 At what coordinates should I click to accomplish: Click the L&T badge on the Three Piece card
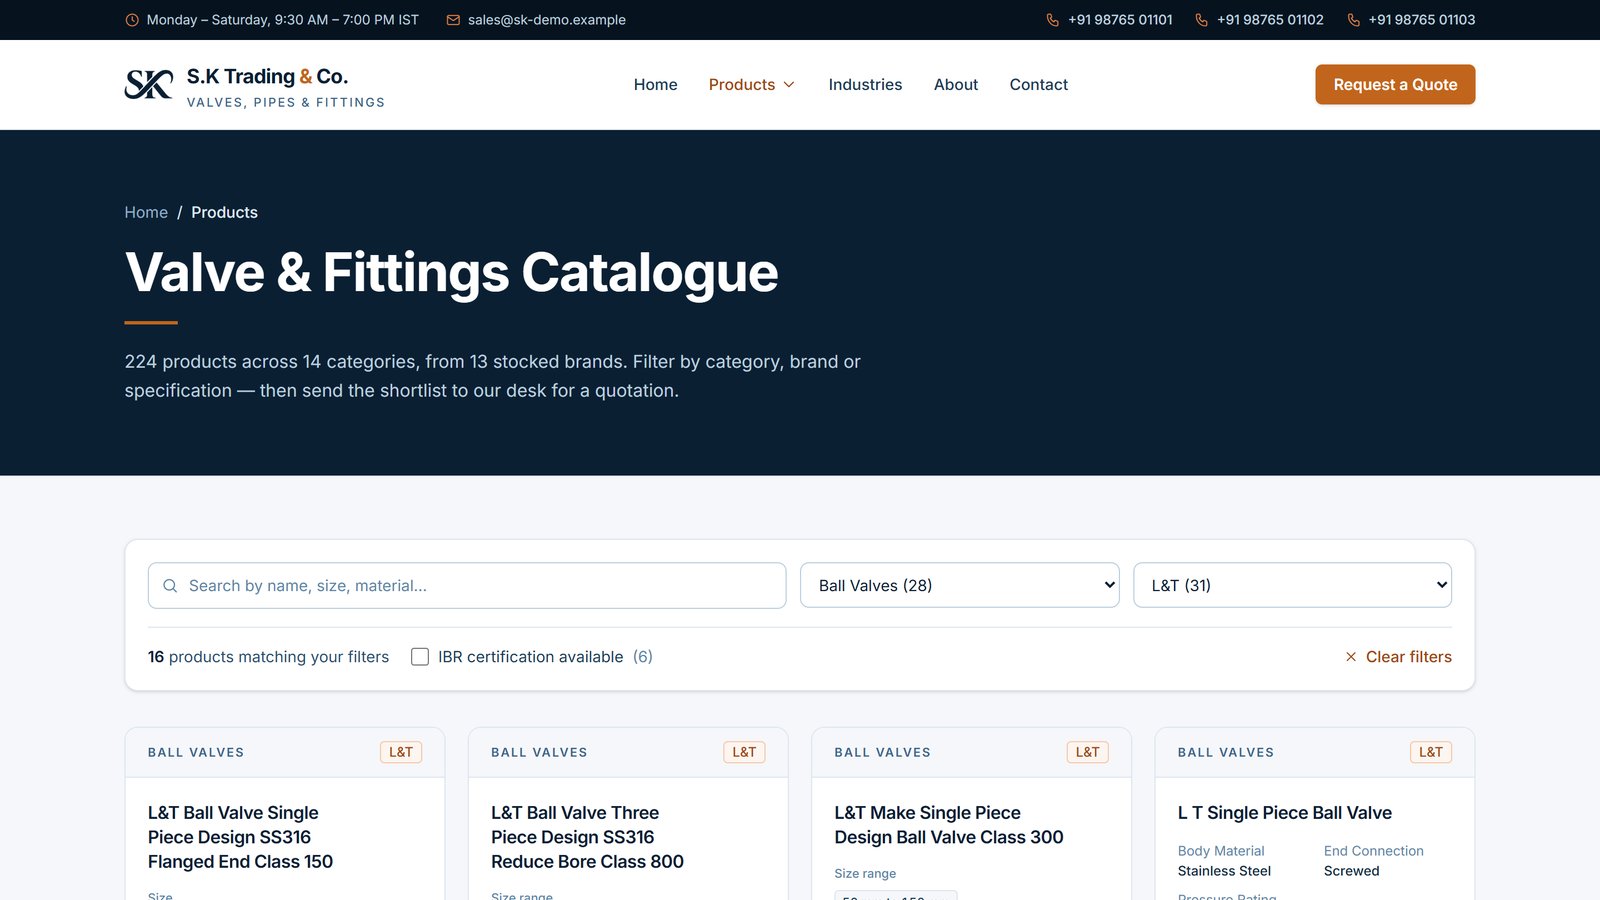coord(744,752)
